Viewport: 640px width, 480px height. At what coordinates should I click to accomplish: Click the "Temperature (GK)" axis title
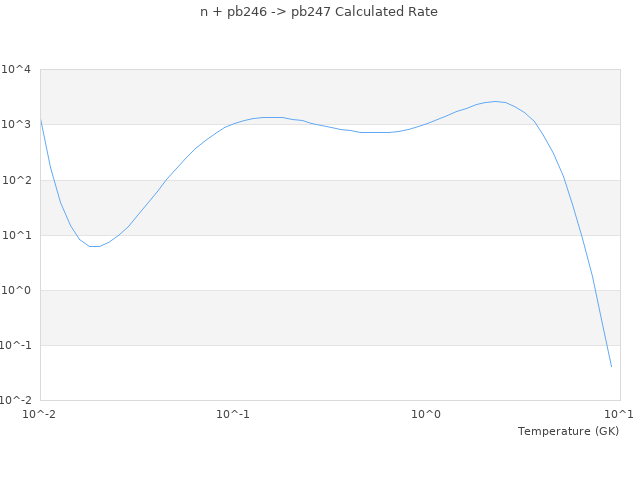568,431
